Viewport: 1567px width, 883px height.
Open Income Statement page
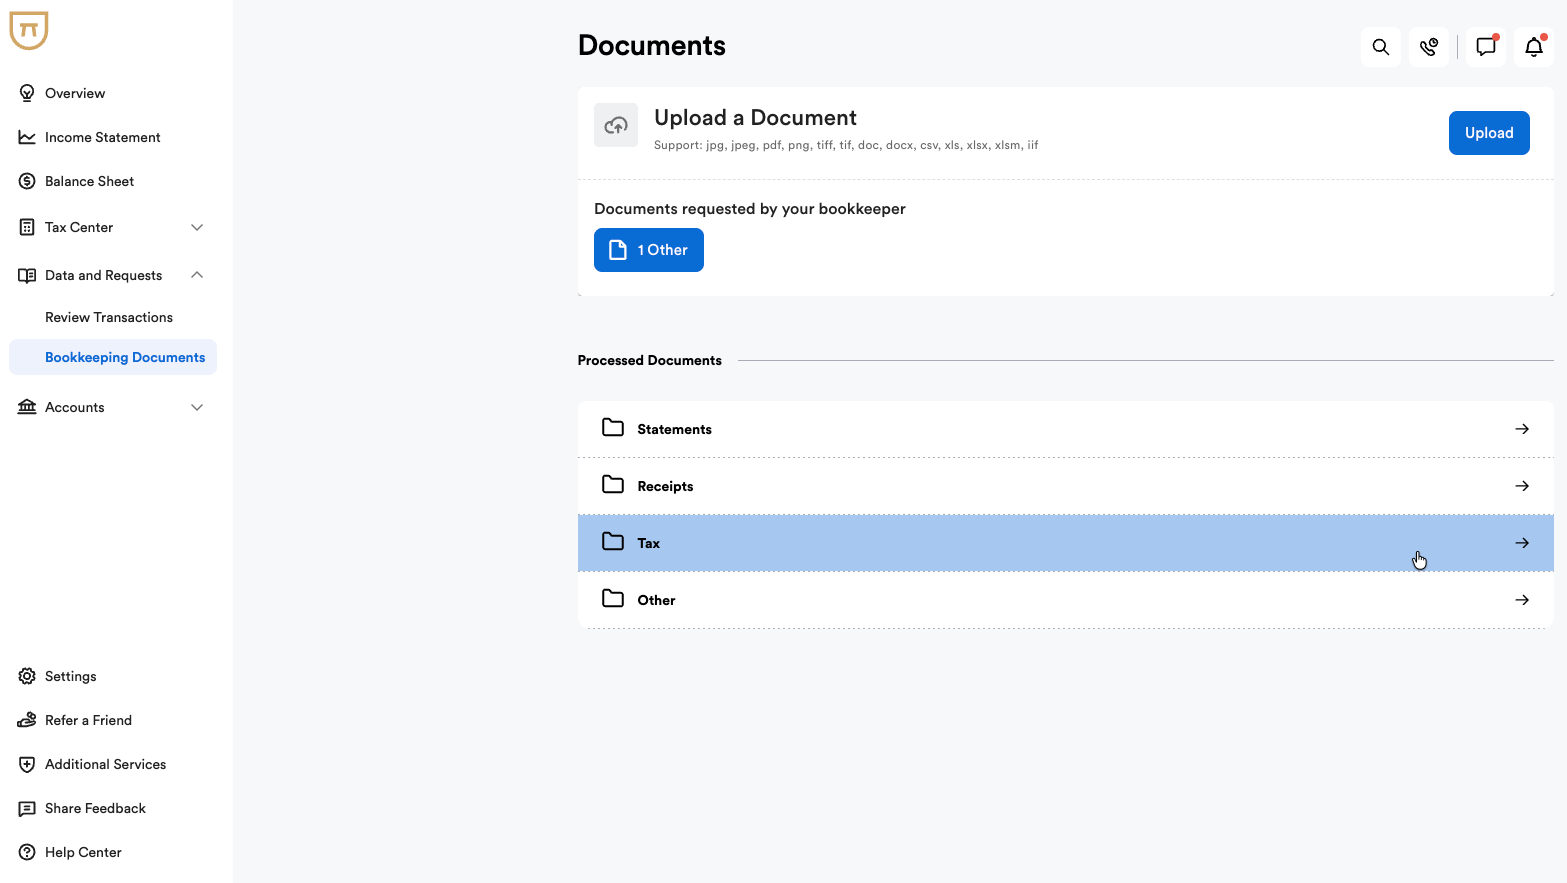(x=102, y=137)
